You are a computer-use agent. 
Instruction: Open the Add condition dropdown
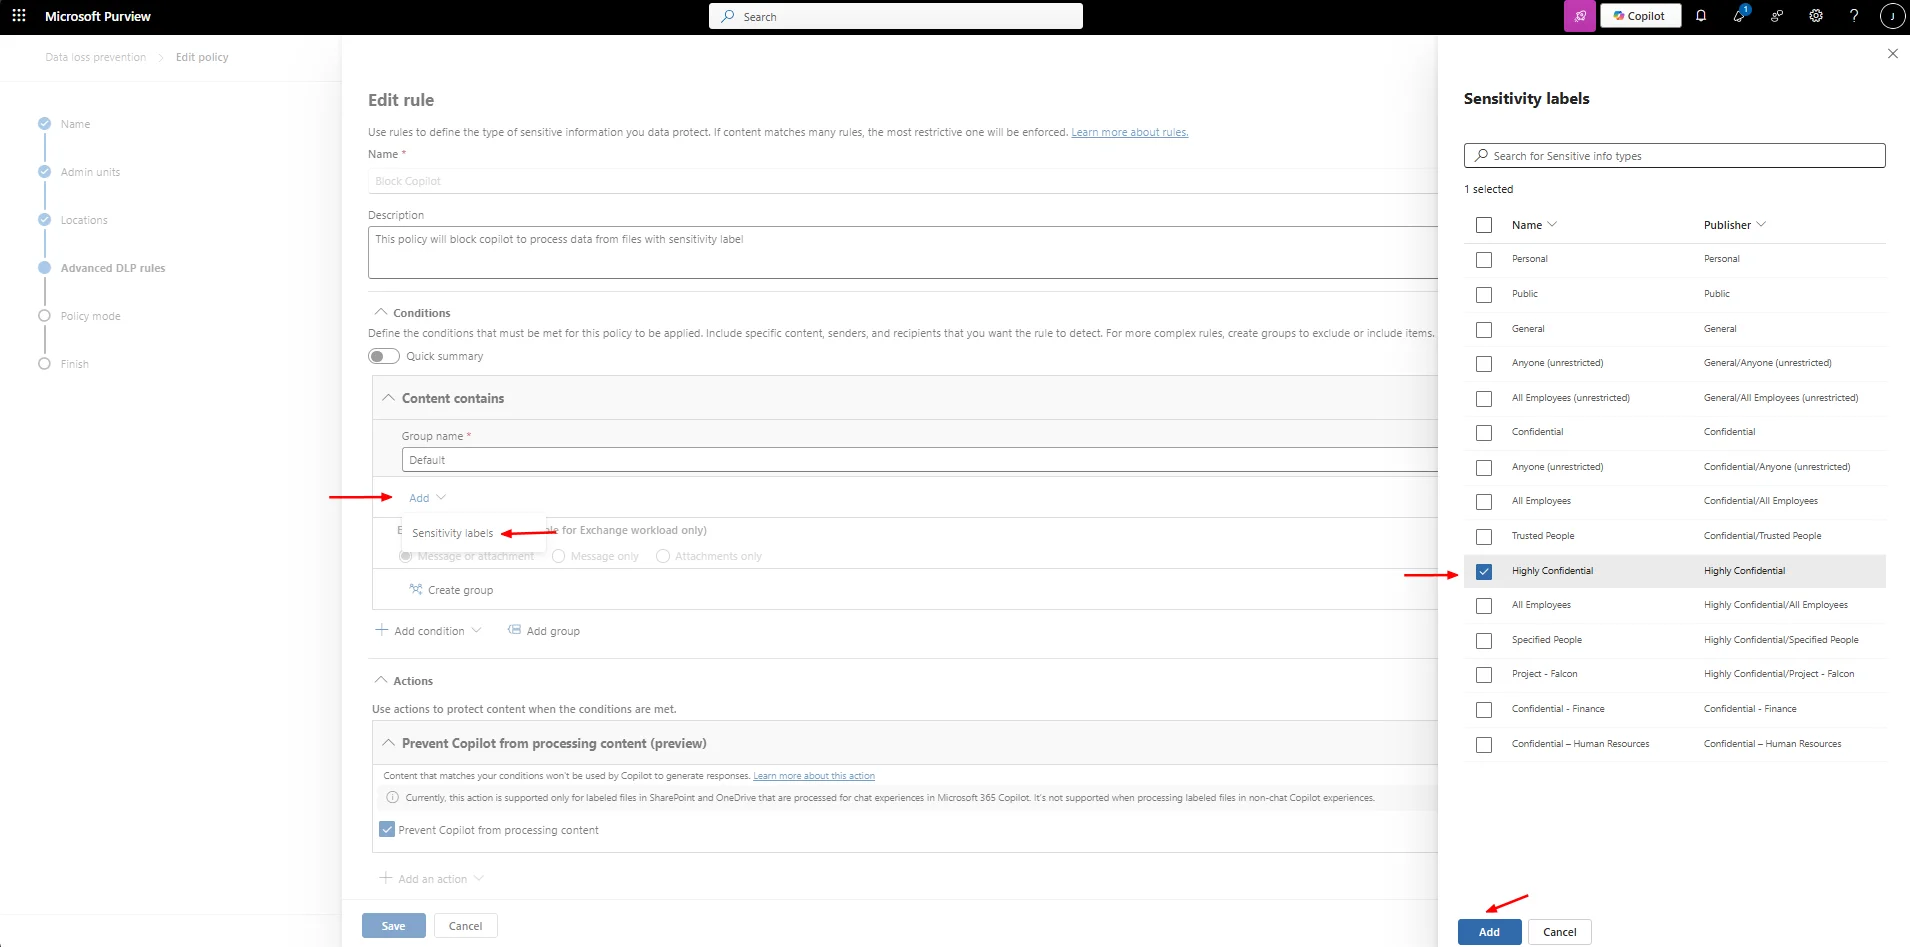[x=429, y=631]
